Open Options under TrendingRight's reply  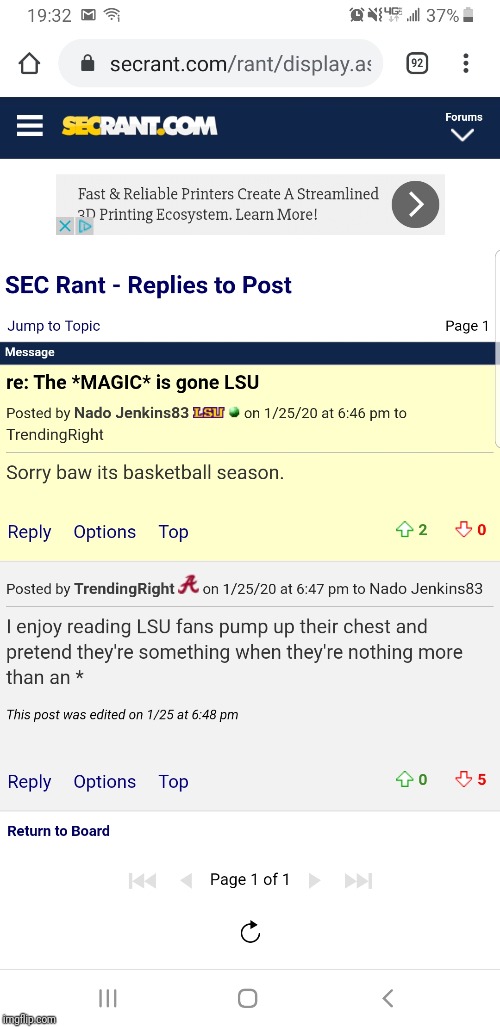point(105,781)
